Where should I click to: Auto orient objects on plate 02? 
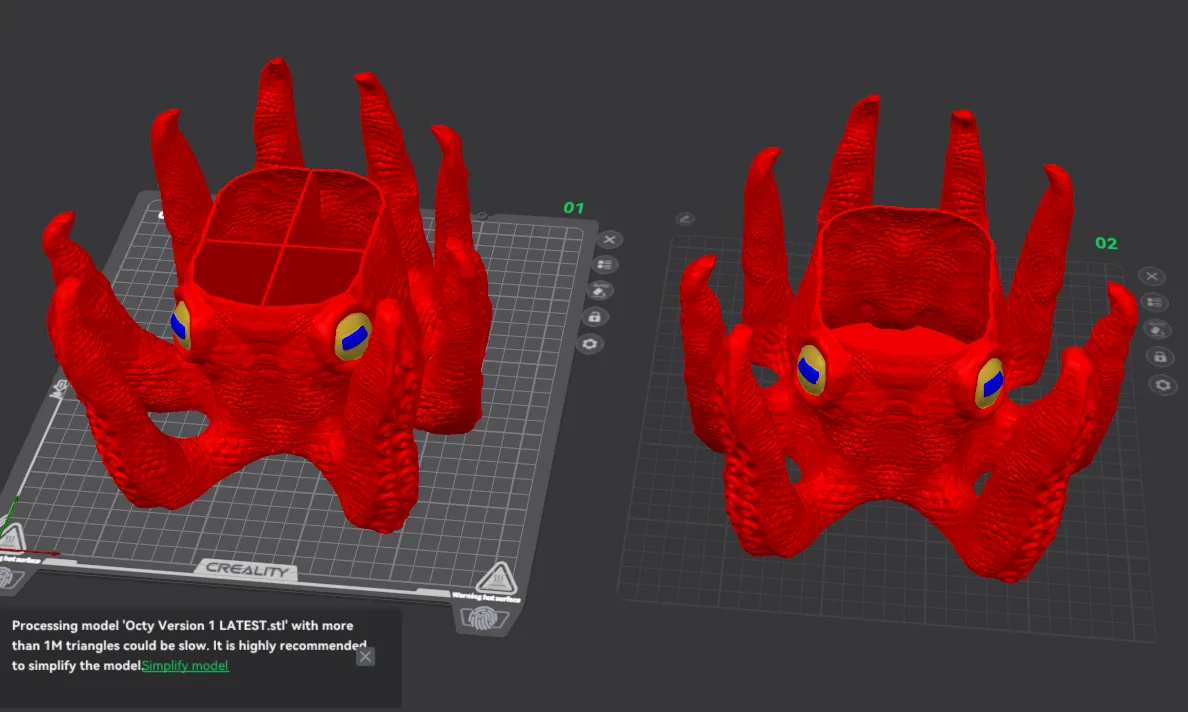tap(1157, 329)
